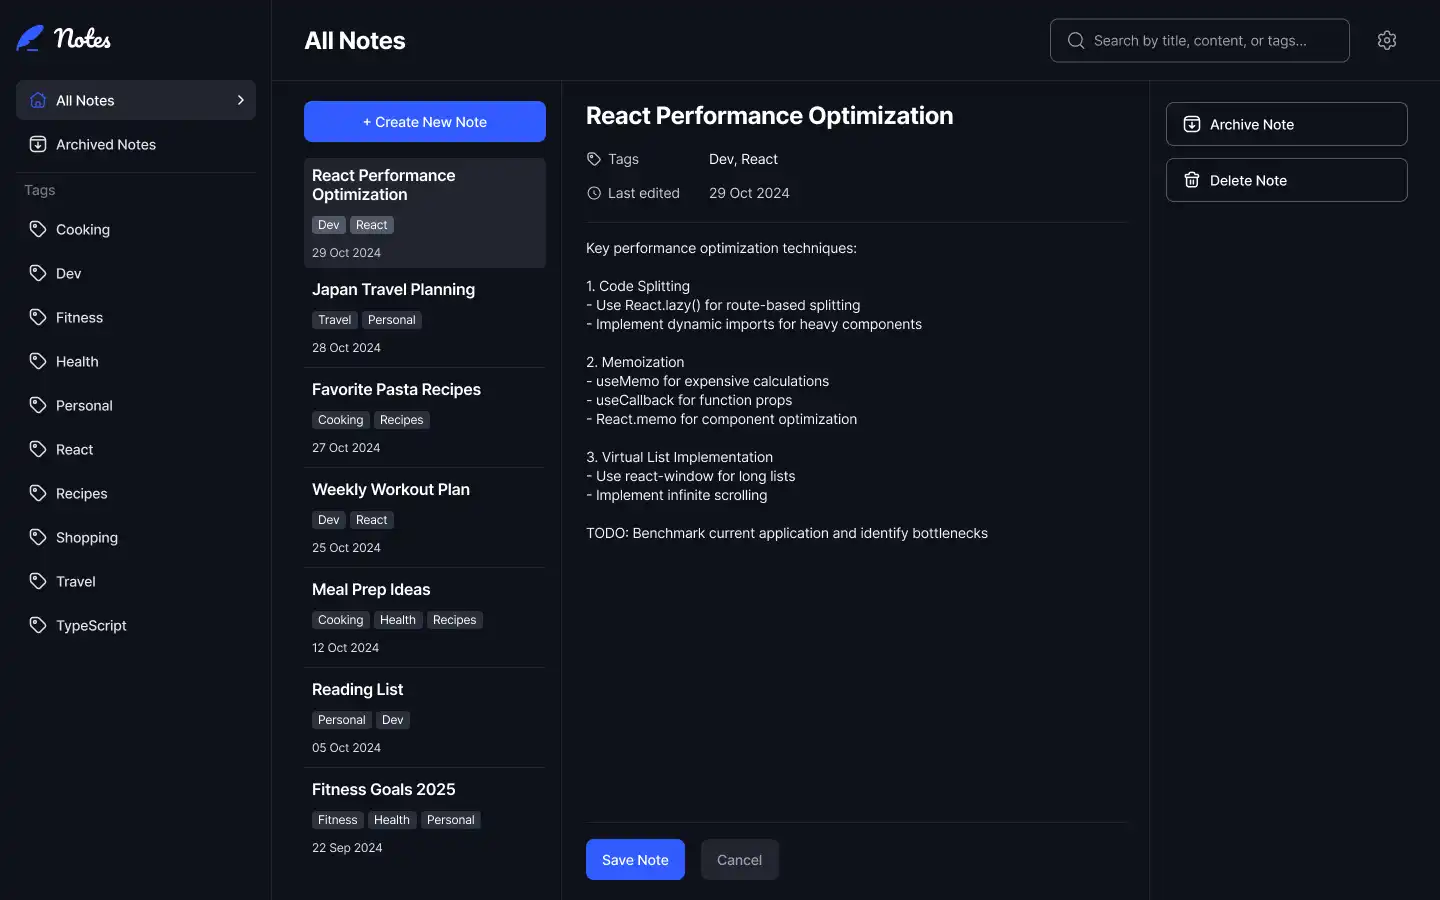Click the Save Note button
The height and width of the screenshot is (900, 1440).
pos(635,860)
